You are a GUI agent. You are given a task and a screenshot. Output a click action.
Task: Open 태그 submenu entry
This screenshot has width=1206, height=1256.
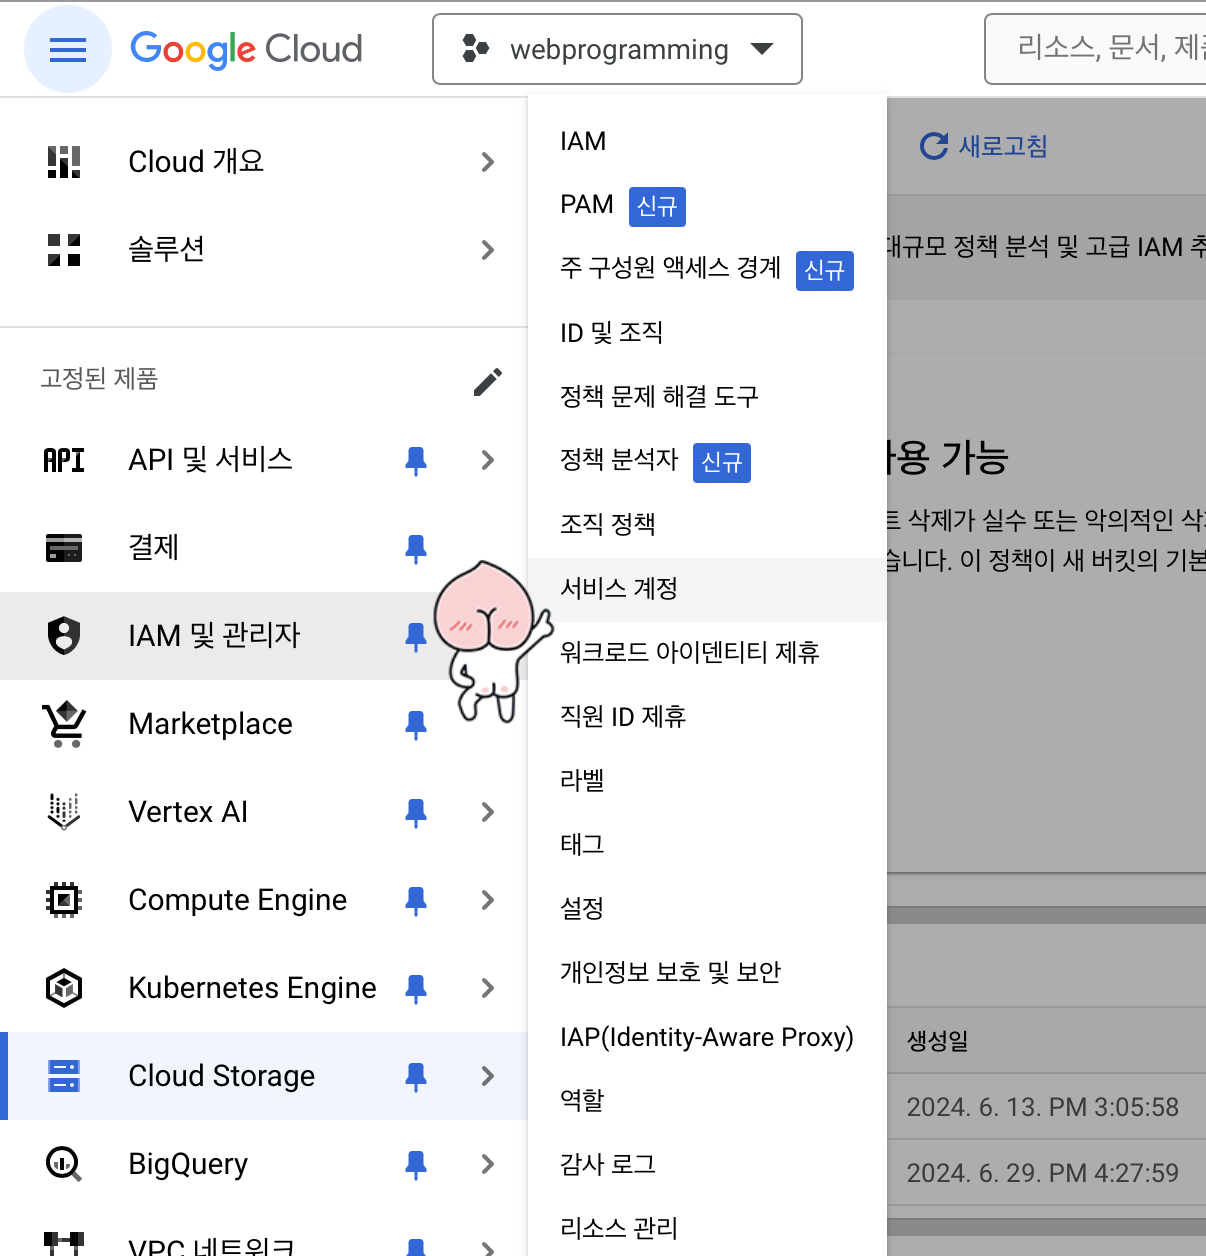click(x=707, y=845)
